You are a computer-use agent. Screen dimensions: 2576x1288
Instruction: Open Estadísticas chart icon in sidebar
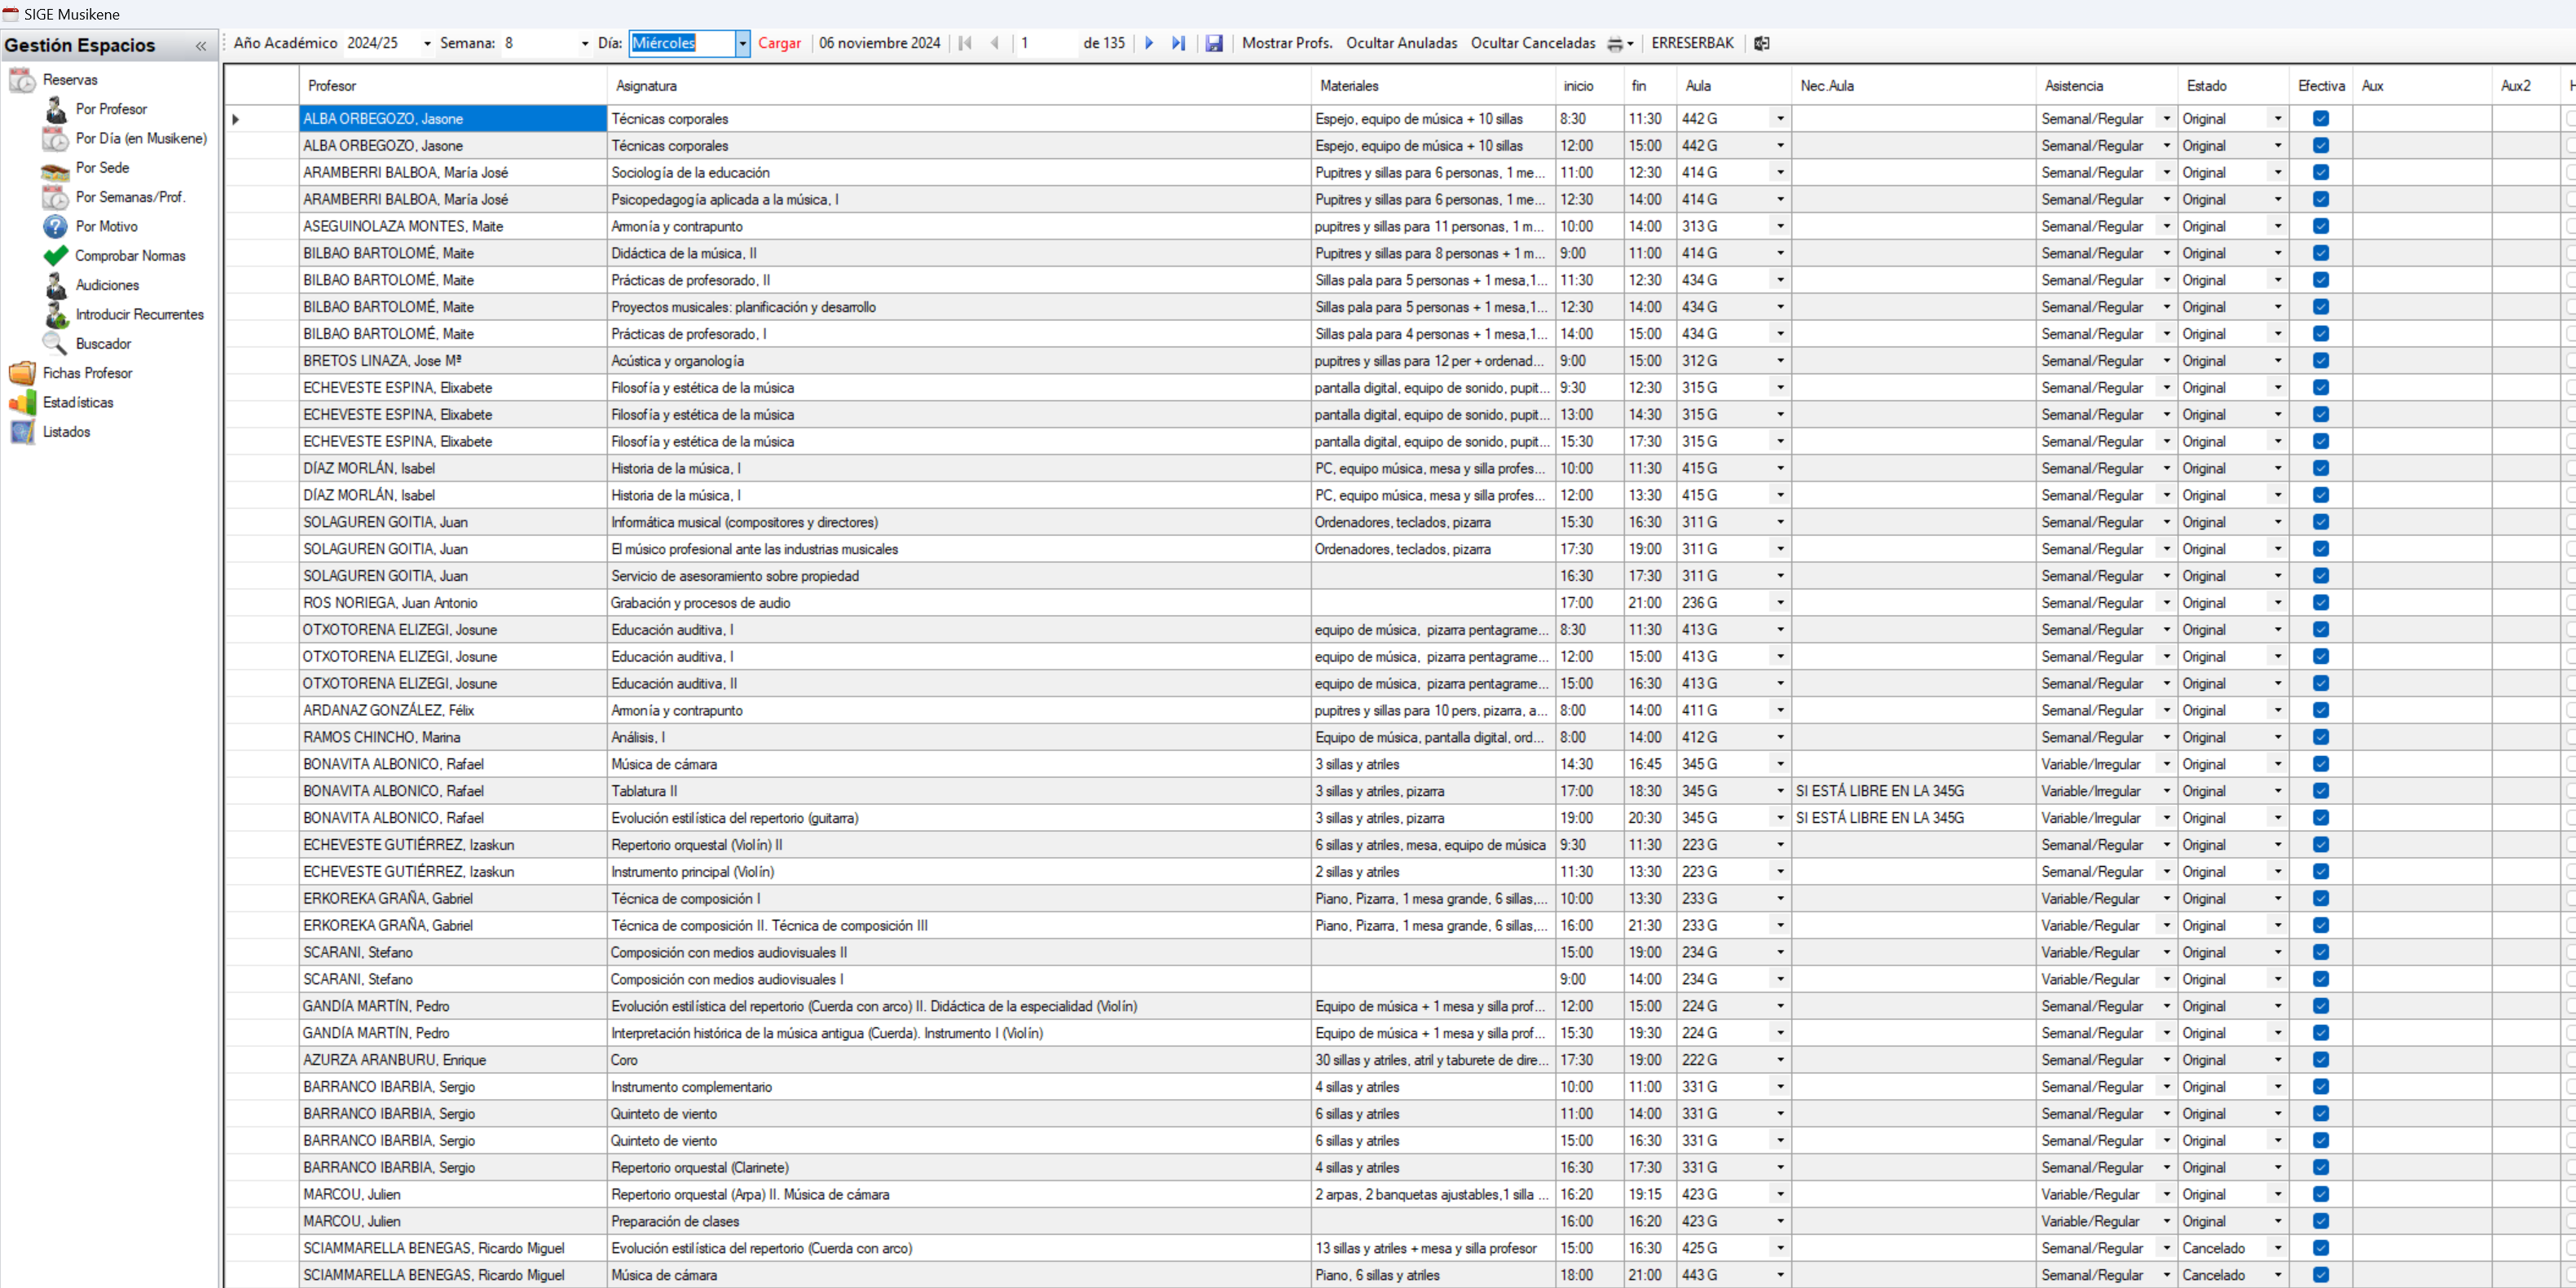[22, 402]
